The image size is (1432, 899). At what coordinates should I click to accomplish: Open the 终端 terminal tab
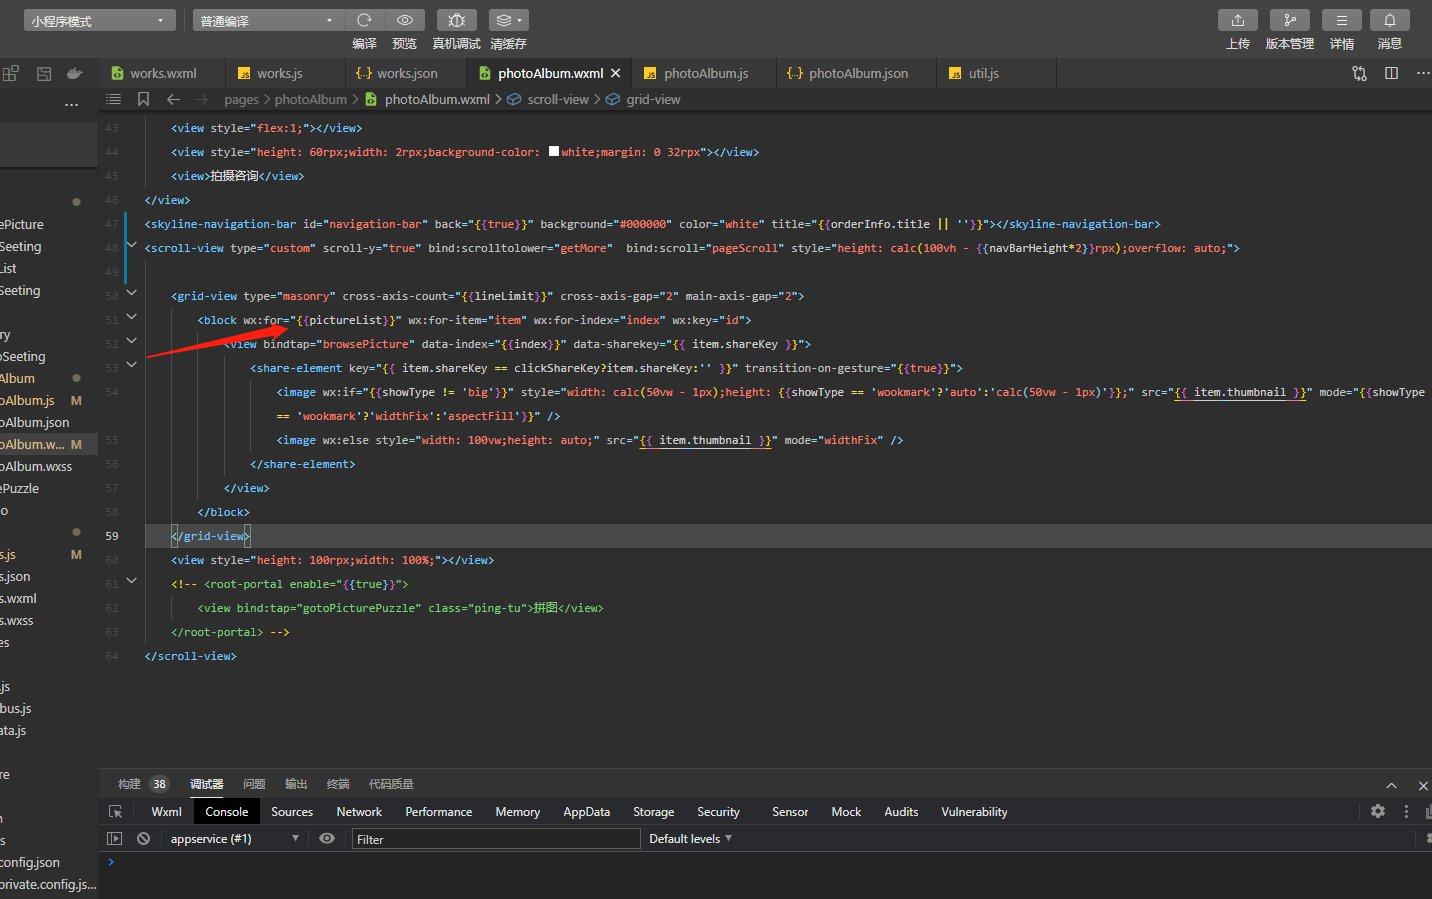coord(338,784)
